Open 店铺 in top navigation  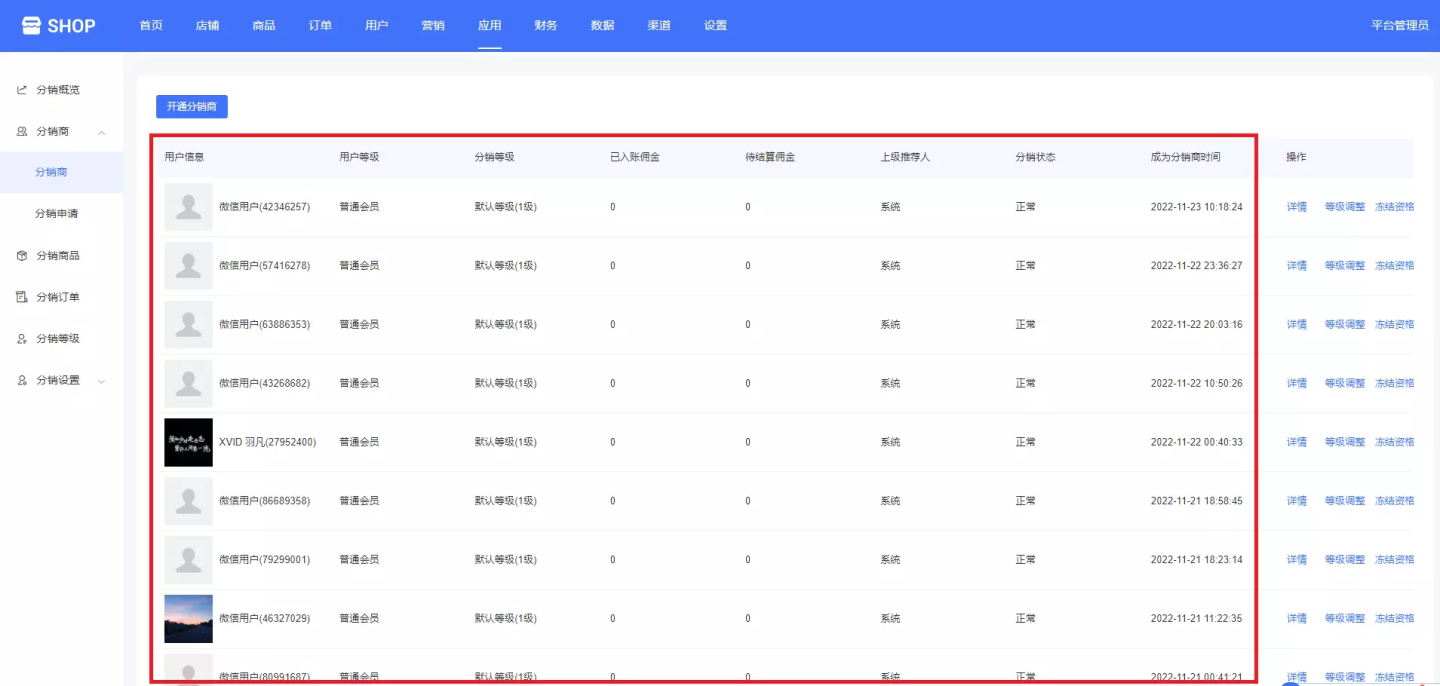pyautogui.click(x=207, y=26)
